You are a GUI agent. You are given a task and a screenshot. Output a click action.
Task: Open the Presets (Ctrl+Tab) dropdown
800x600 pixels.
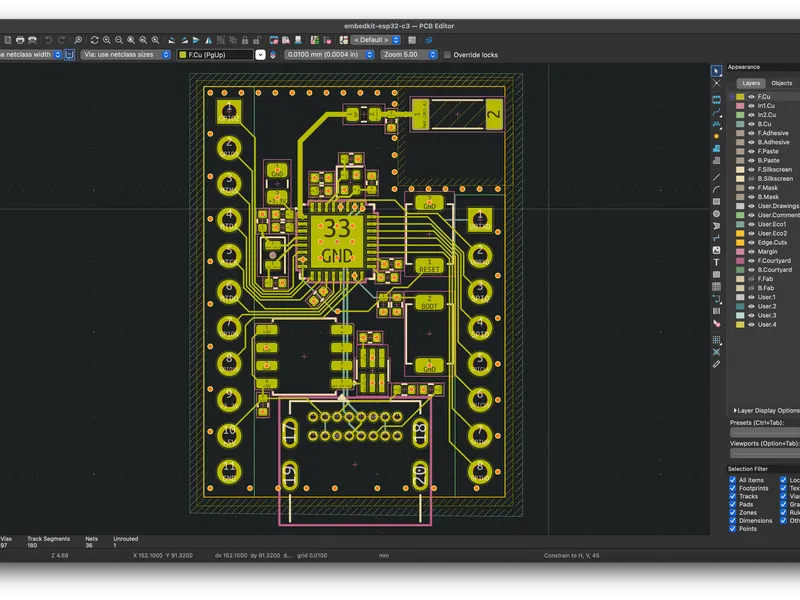[765, 432]
